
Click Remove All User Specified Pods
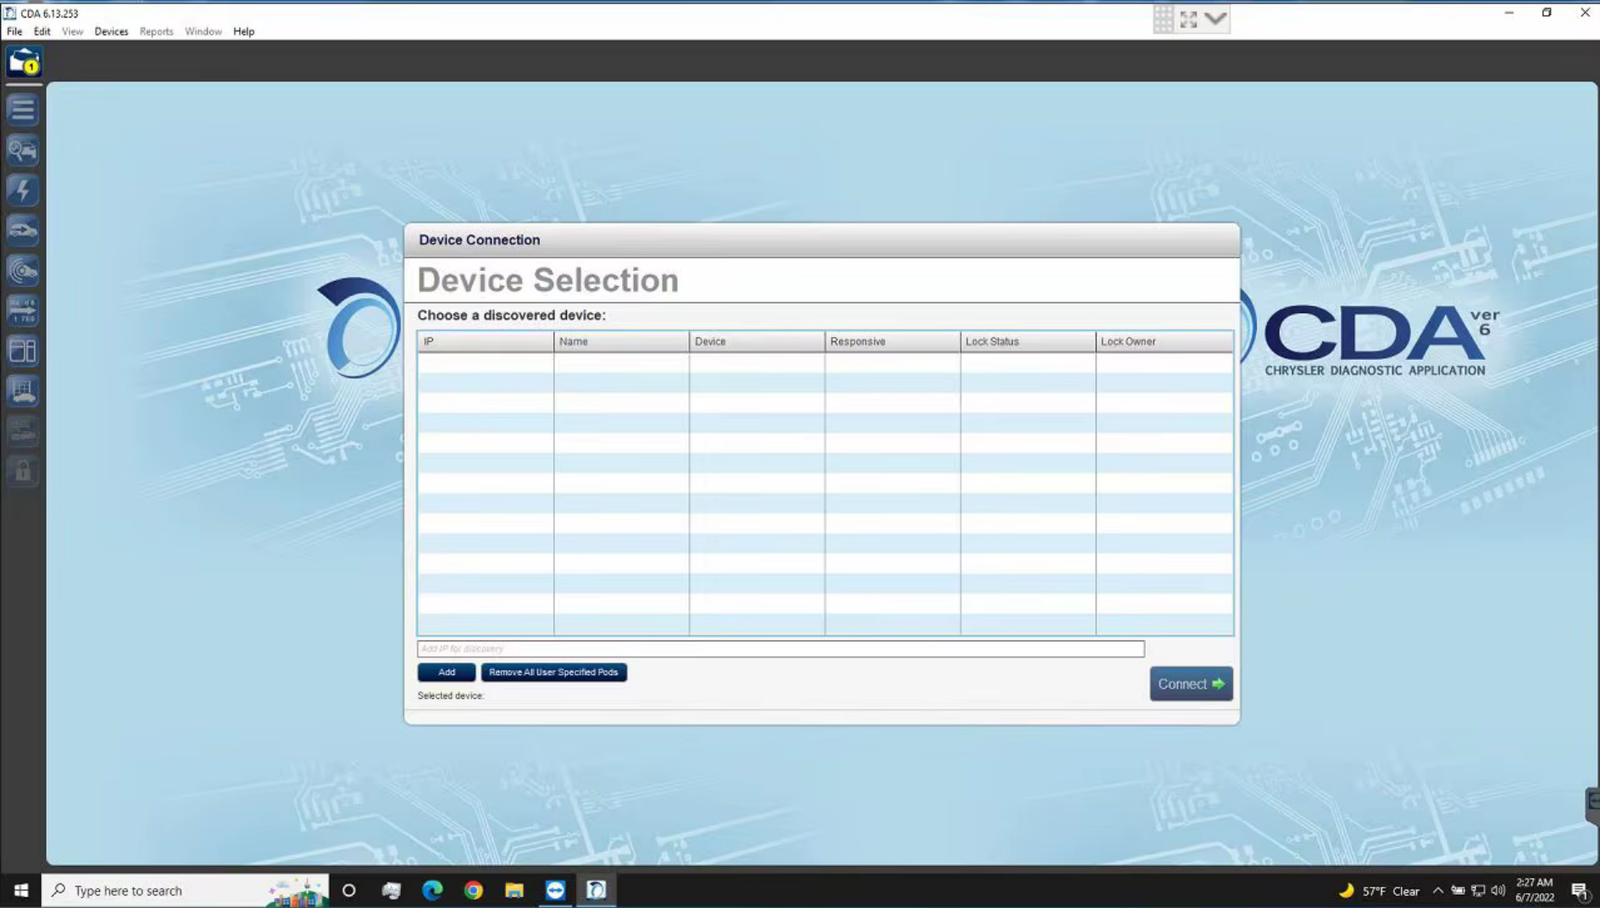pos(554,672)
